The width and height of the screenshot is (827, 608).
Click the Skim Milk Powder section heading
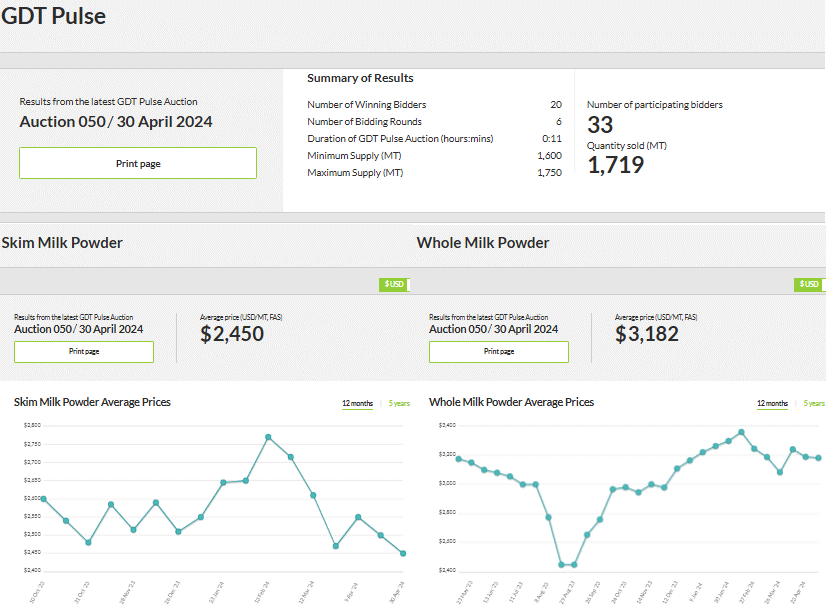pyautogui.click(x=62, y=243)
